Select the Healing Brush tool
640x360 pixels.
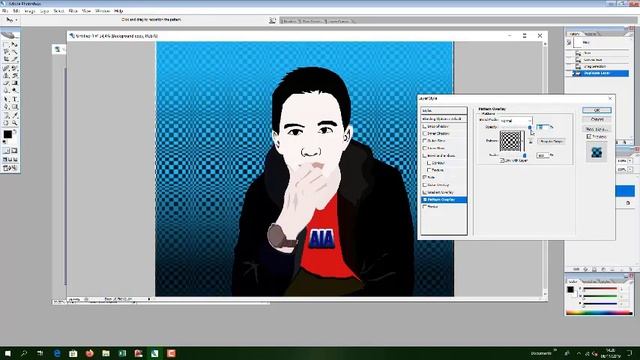(x=6, y=68)
